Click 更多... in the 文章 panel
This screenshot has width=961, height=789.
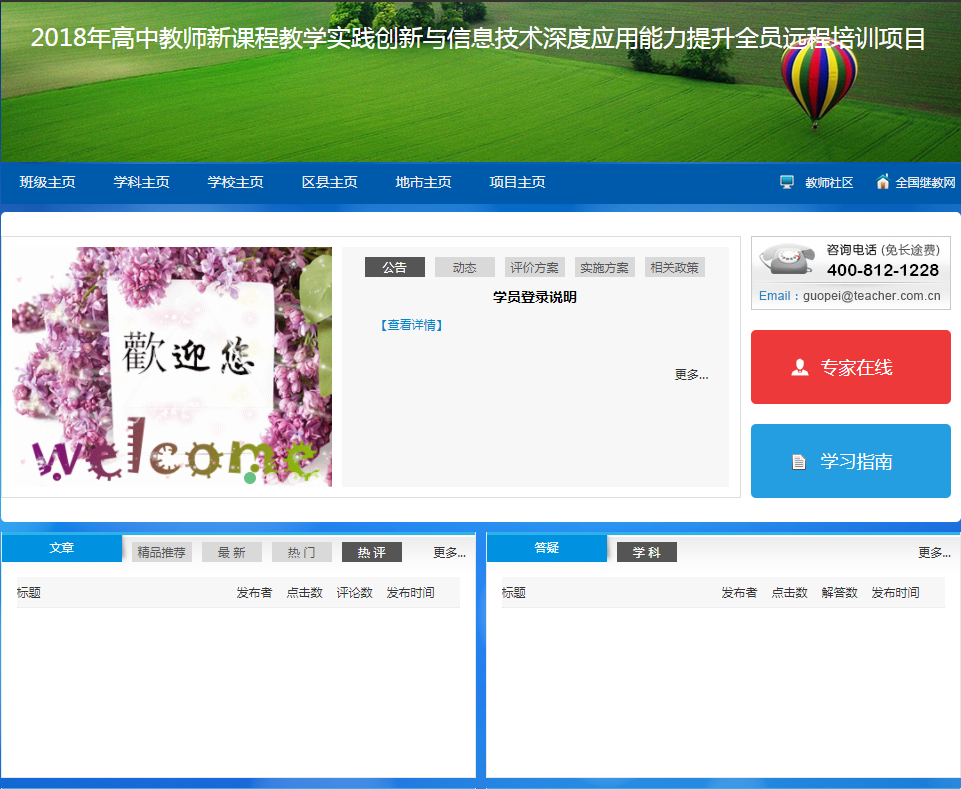coord(449,553)
